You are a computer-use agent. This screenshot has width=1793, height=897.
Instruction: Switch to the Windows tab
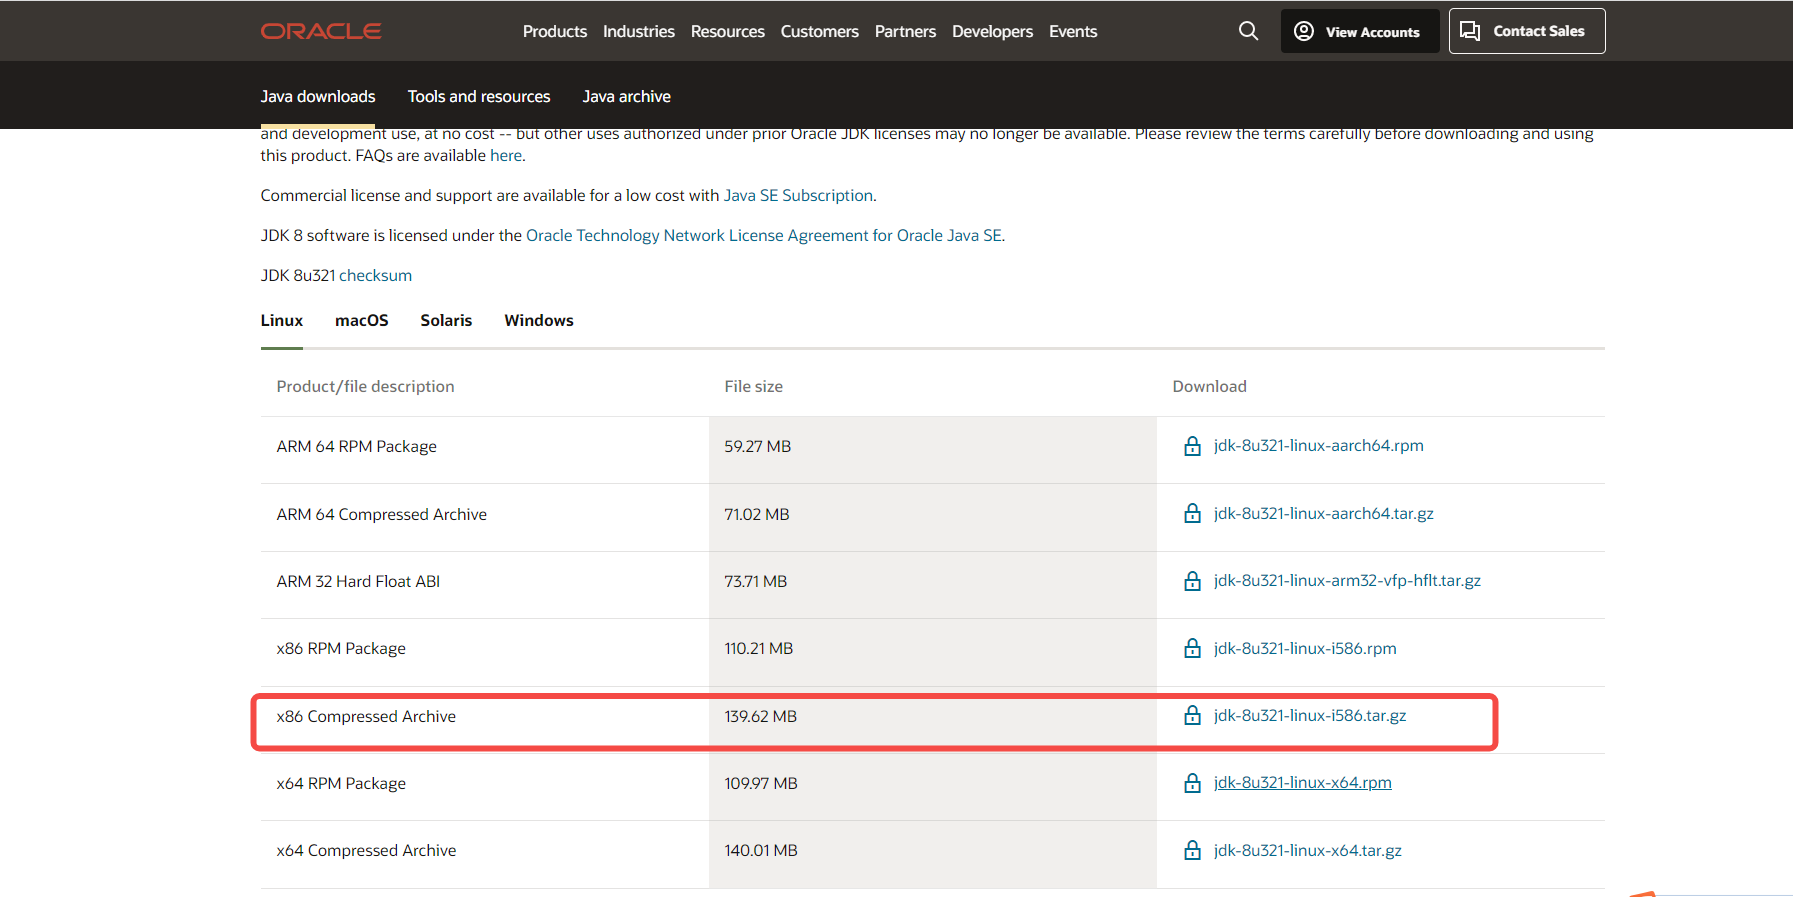pyautogui.click(x=539, y=320)
